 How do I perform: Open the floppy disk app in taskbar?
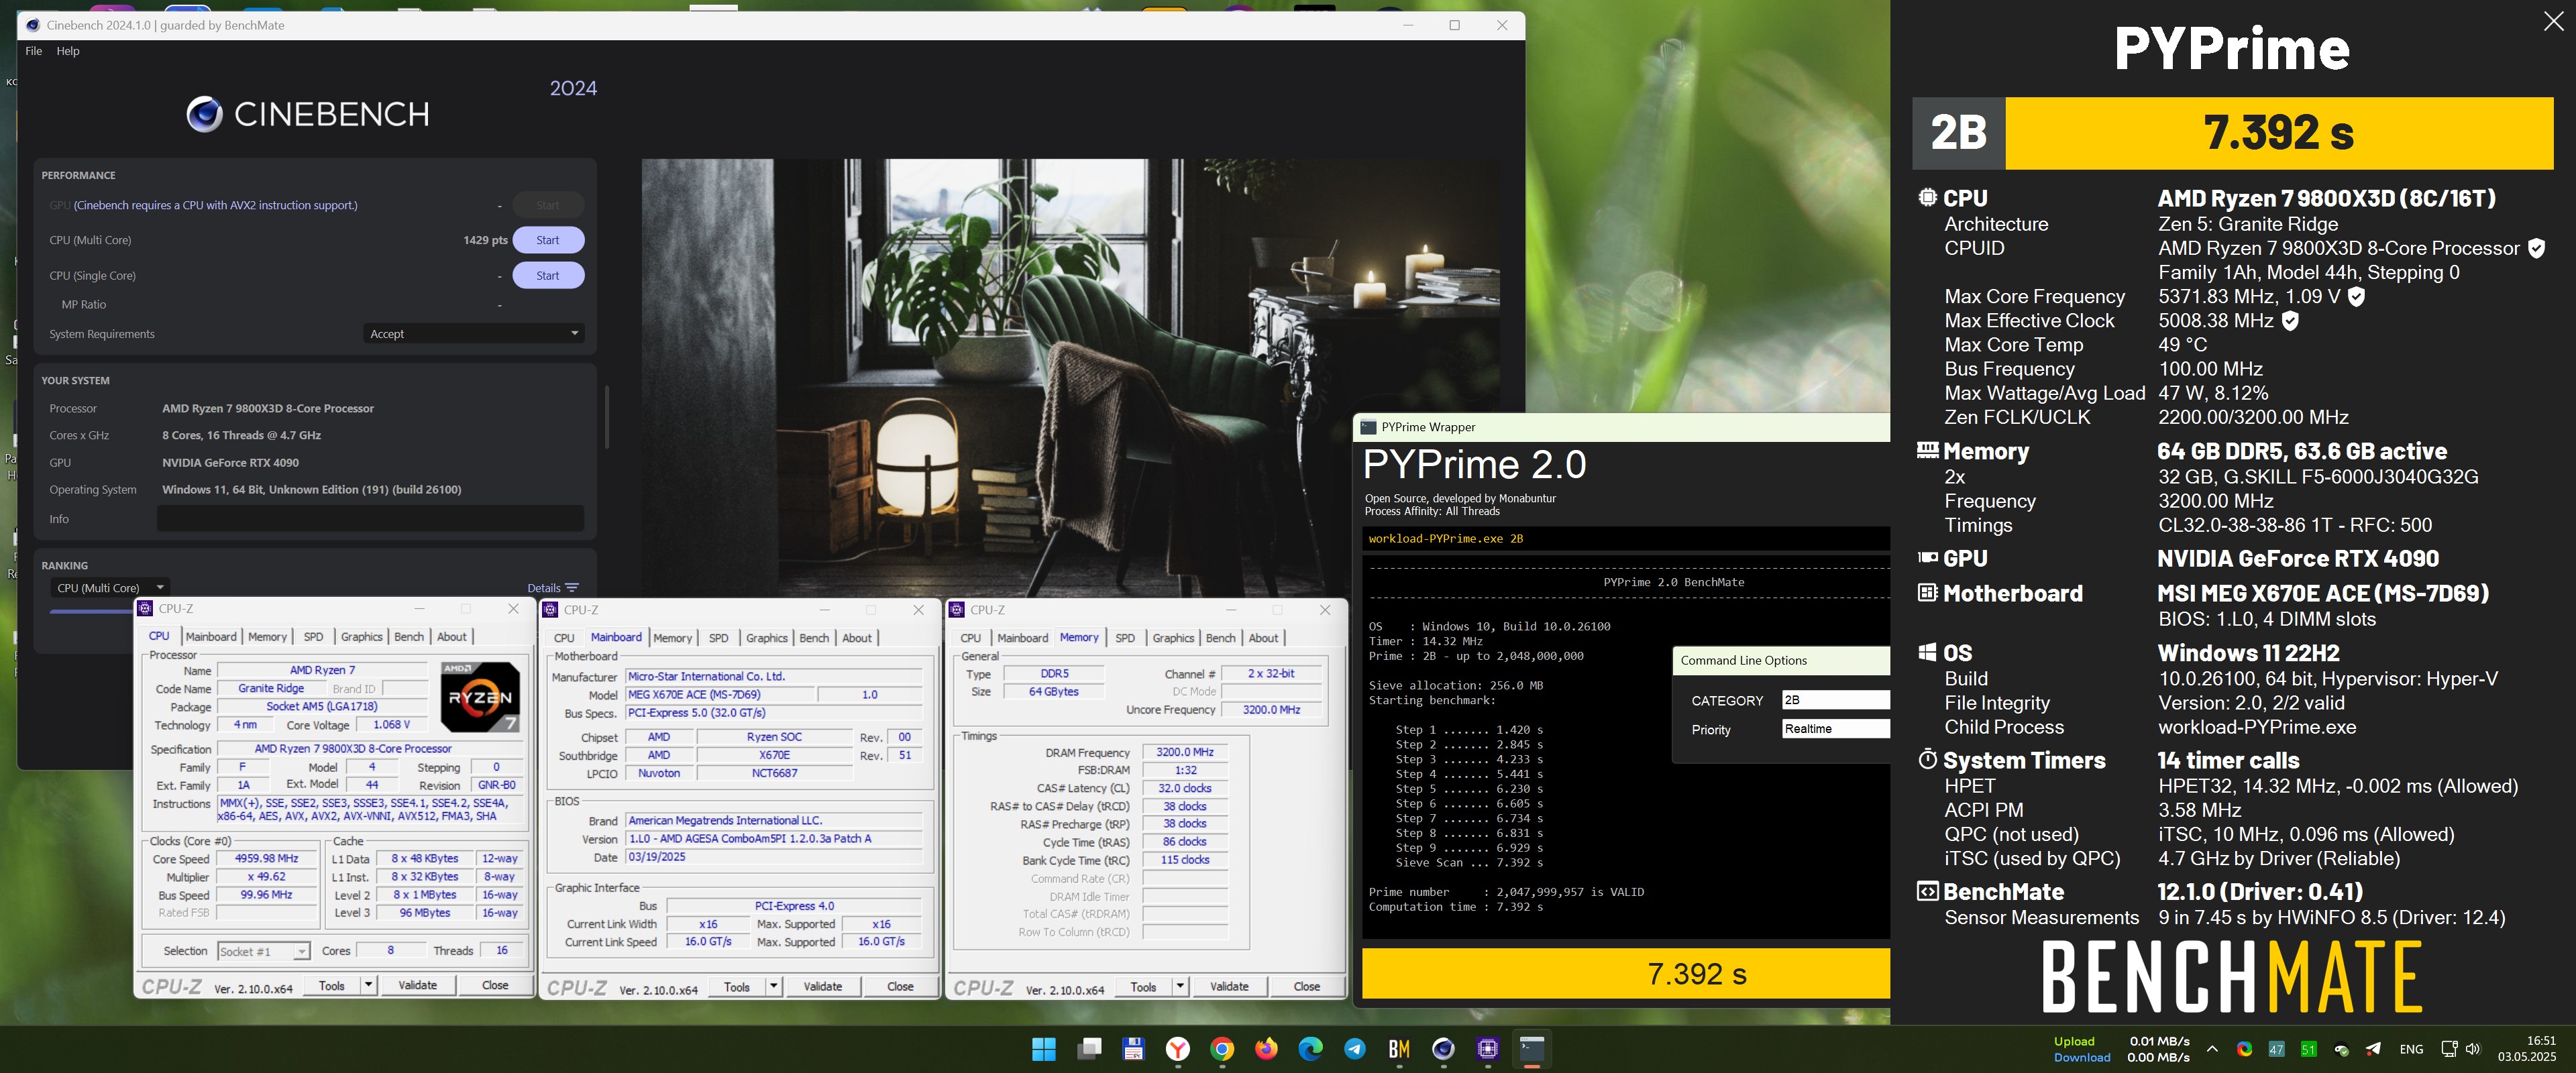(1133, 1049)
